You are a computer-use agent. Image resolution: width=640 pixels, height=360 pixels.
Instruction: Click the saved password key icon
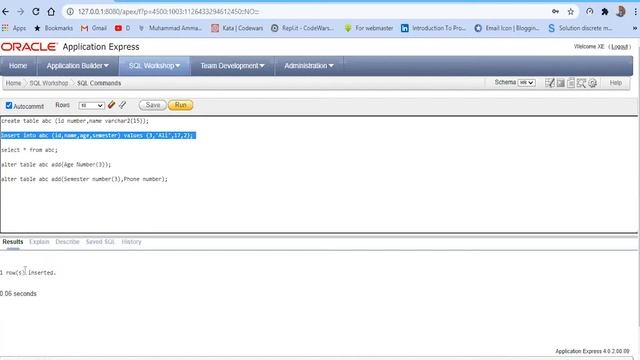coord(555,12)
